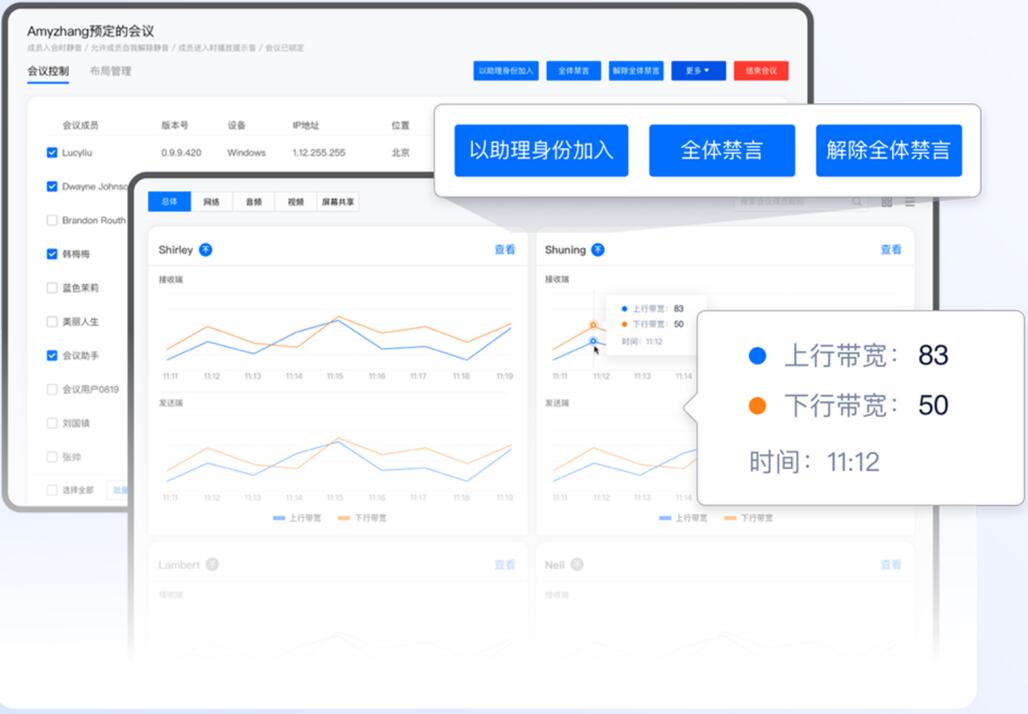Uncheck the Lucyliu member checkbox
This screenshot has height=714, width=1028.
coord(52,153)
